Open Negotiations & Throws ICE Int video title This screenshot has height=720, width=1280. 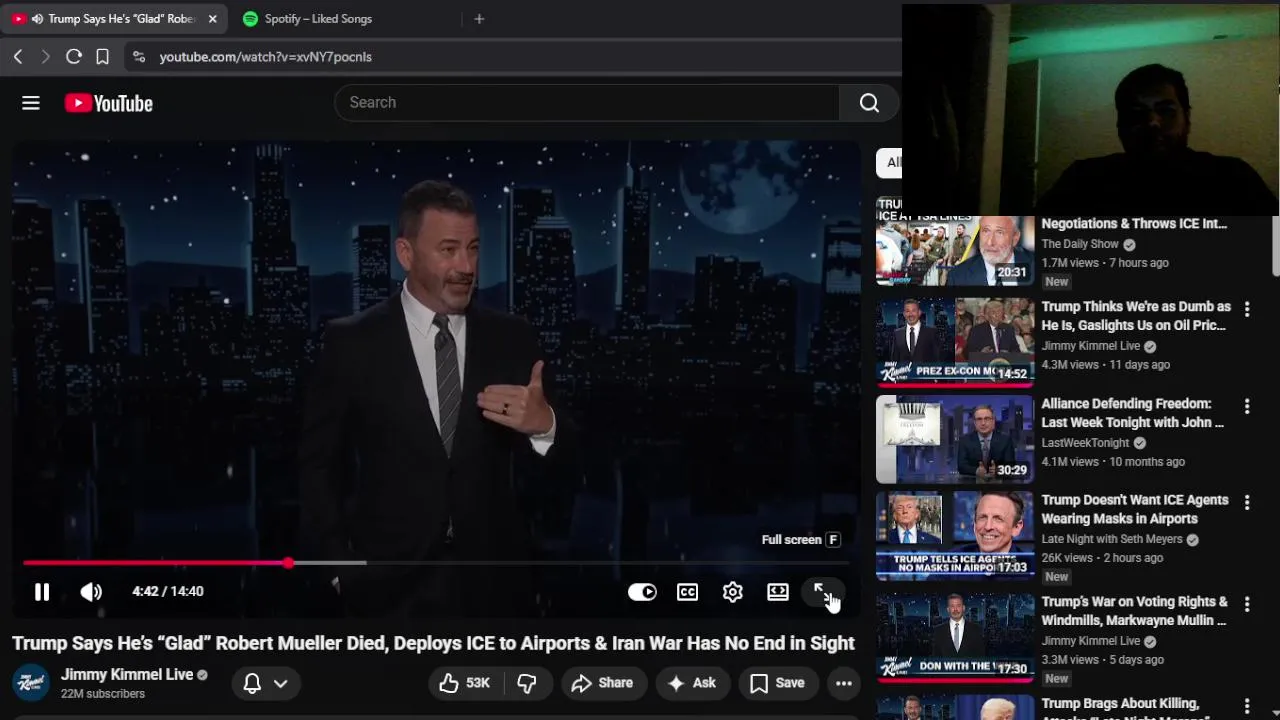pos(1134,224)
